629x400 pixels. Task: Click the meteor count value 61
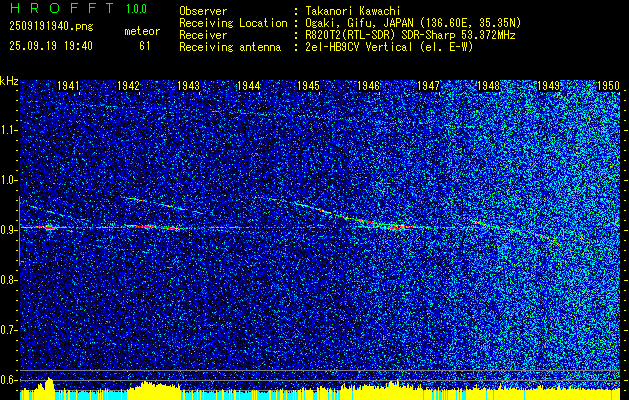pos(144,46)
